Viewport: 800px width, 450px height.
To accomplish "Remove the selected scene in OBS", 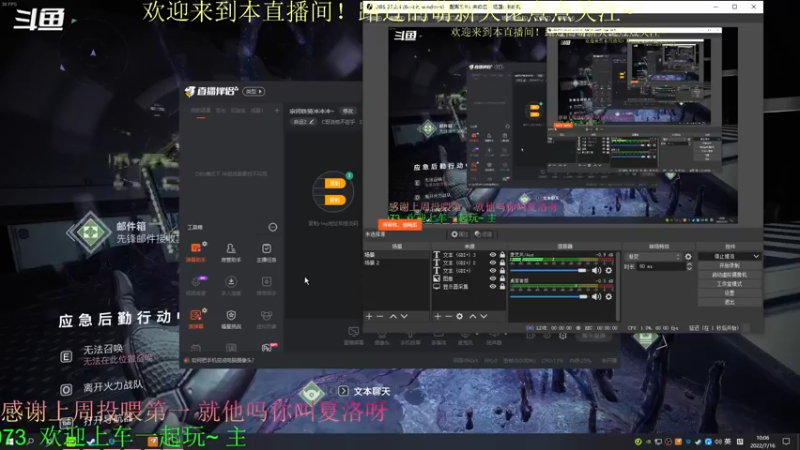I will (380, 316).
